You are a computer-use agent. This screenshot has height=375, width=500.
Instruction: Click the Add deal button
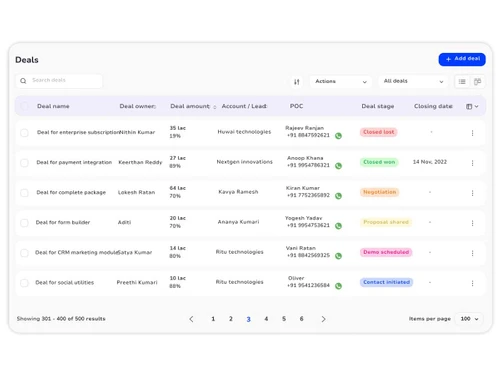pyautogui.click(x=462, y=59)
